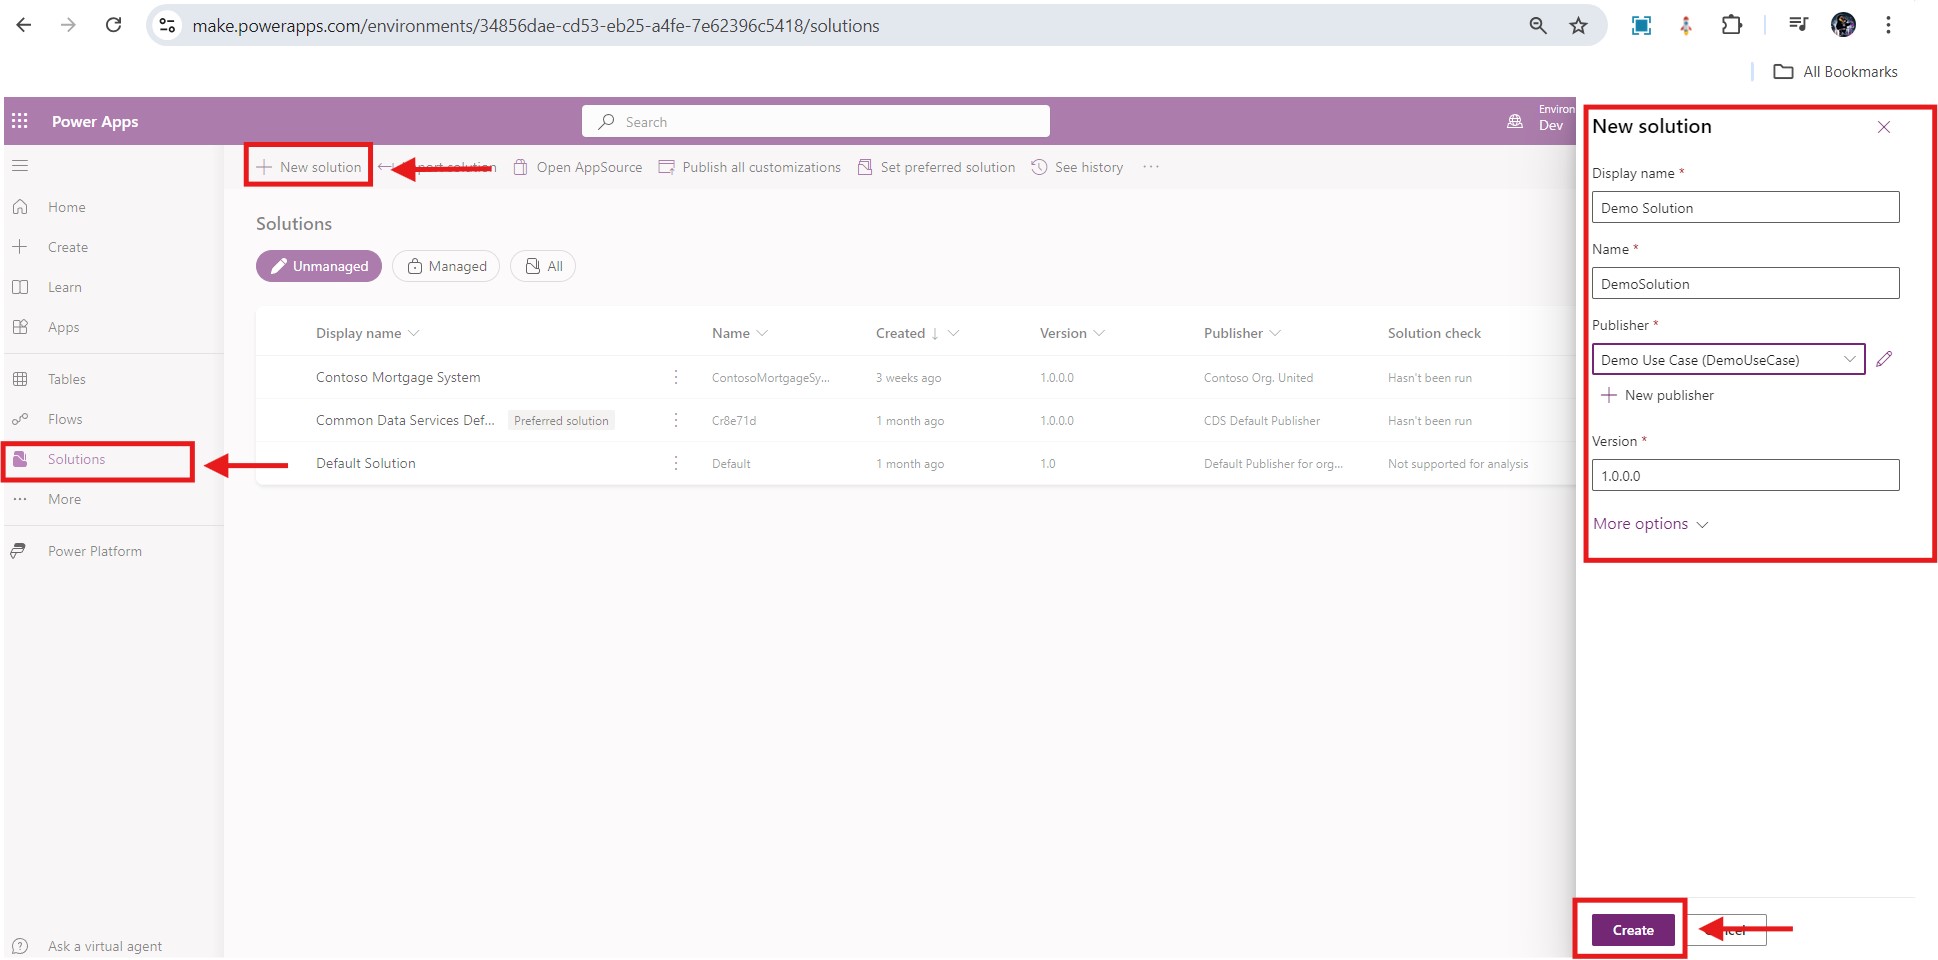Open the Power Apps app launcher waffle
Screen dimensions: 1938x960
coord(19,120)
